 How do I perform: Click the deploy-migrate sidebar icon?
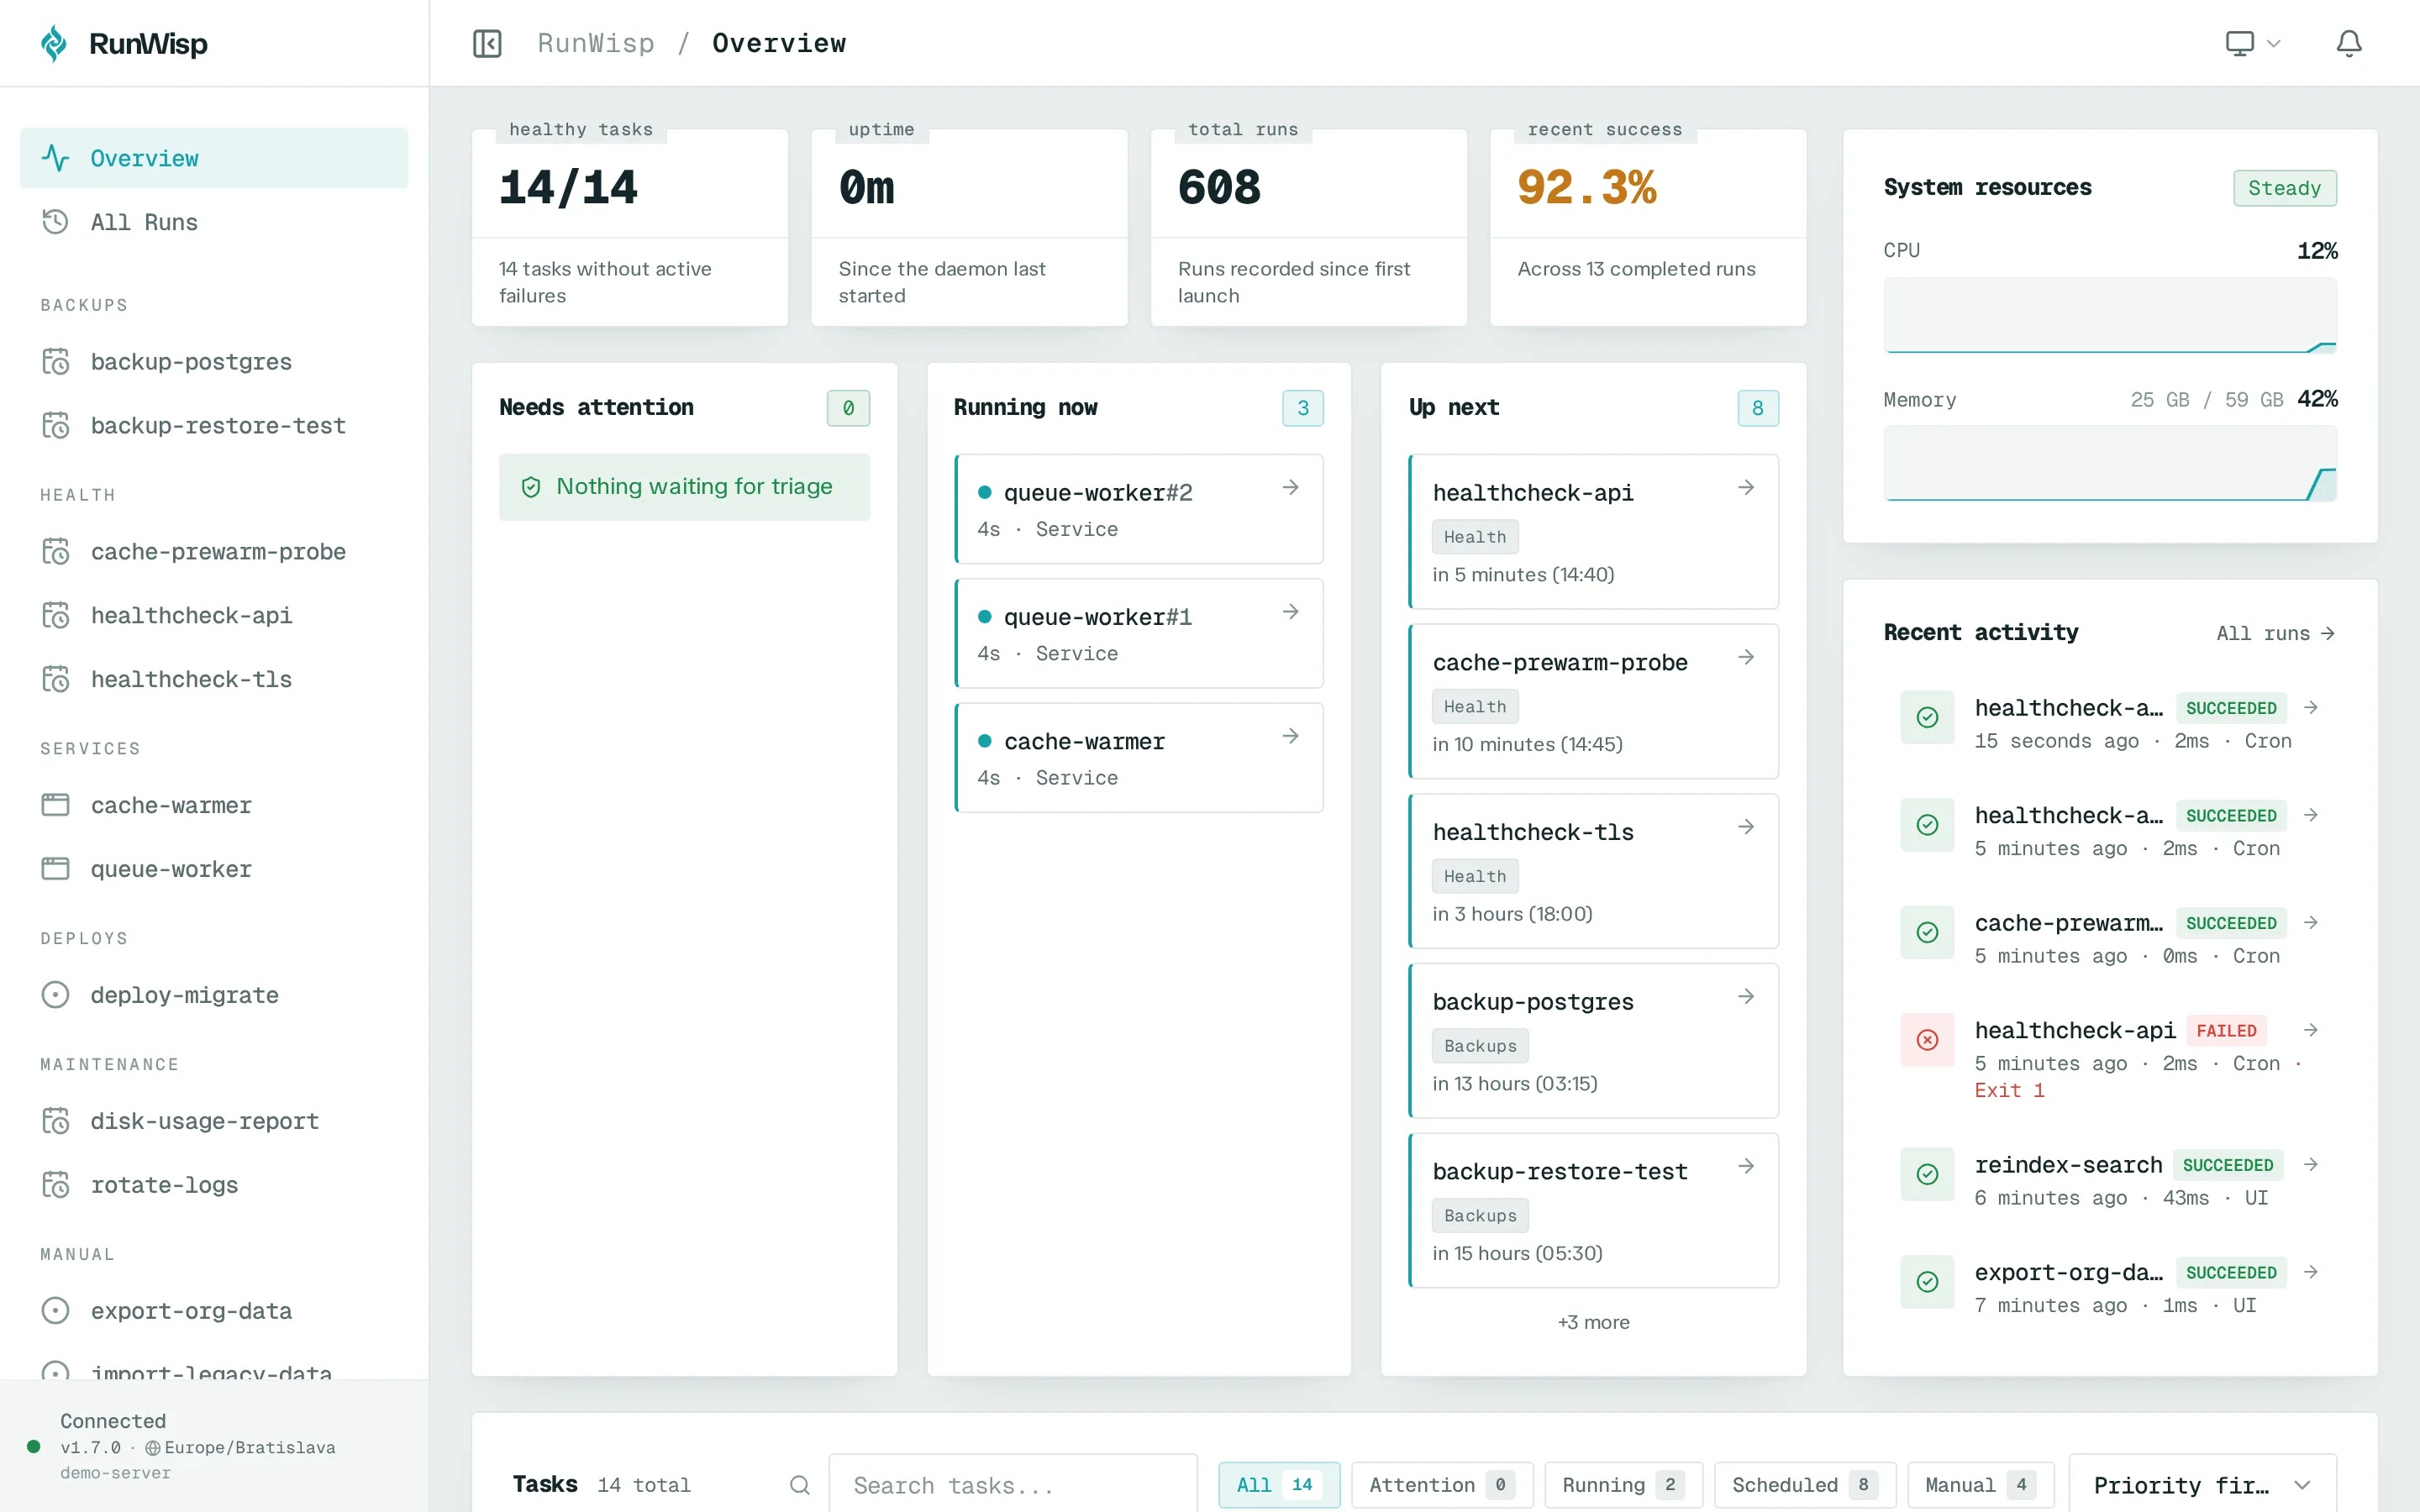pos(55,995)
